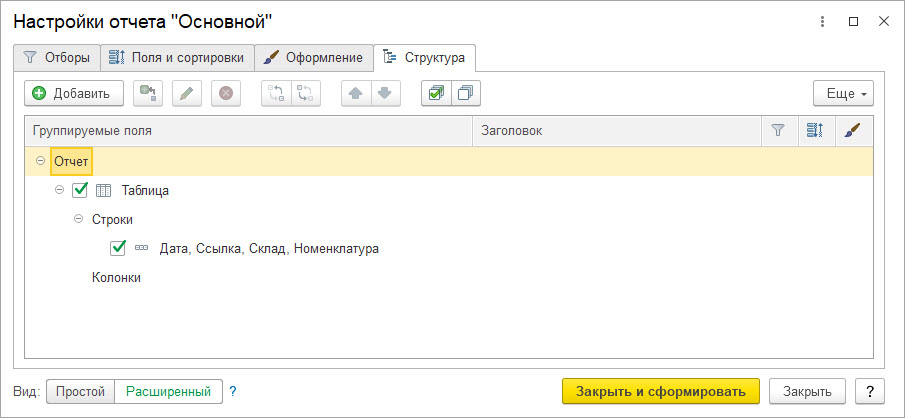Collapse the Отчет tree node
Viewport: 905px width, 418px height.
click(40, 162)
